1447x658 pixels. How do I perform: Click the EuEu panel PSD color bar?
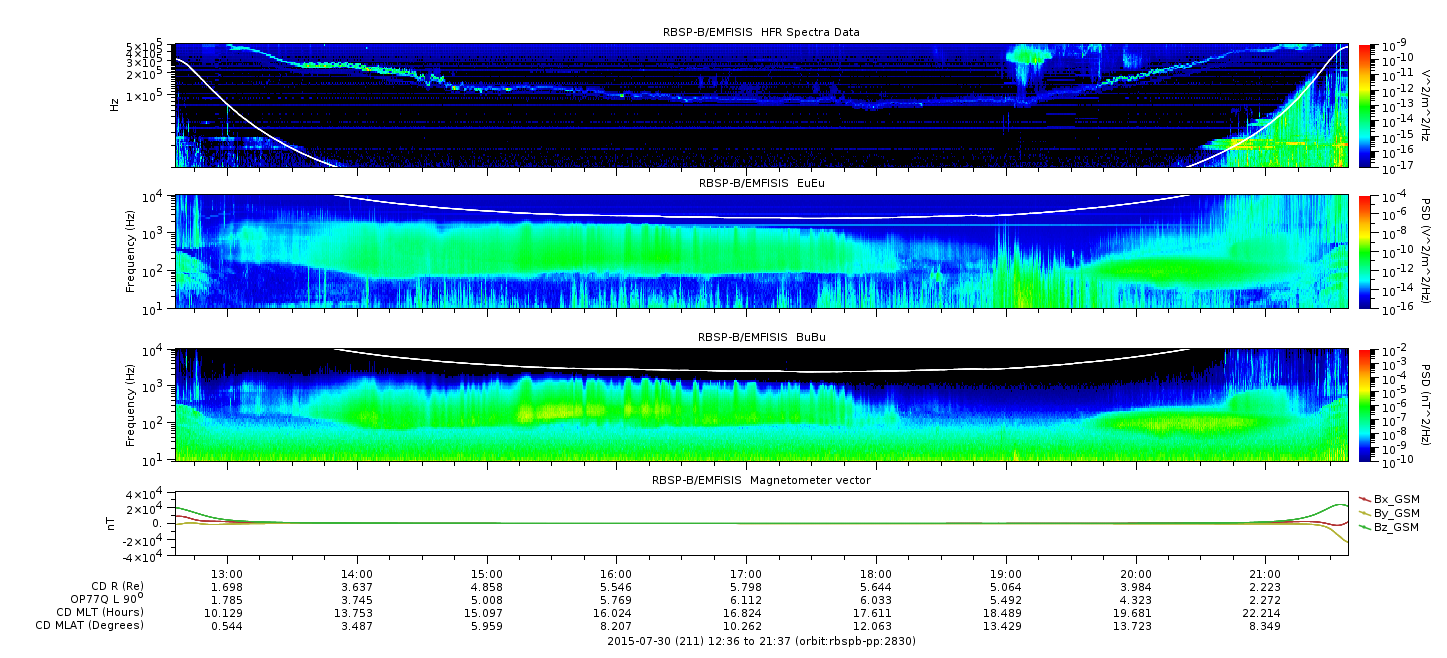pyautogui.click(x=1366, y=251)
